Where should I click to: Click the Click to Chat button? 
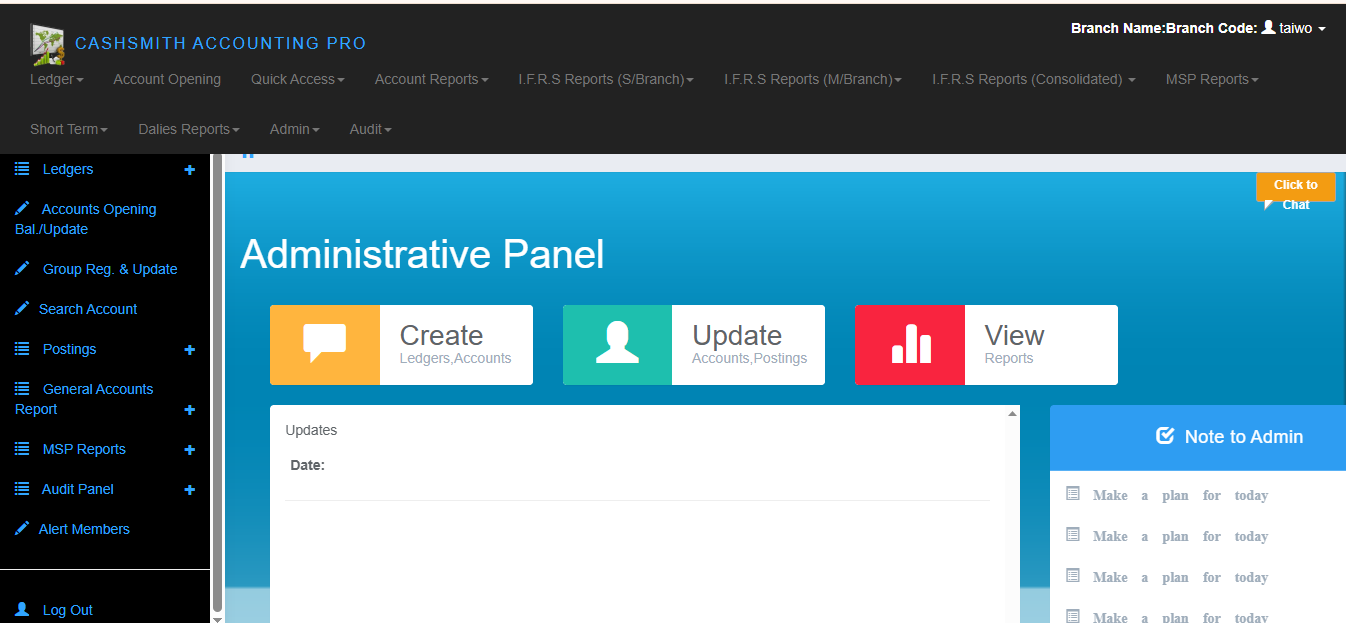1295,189
